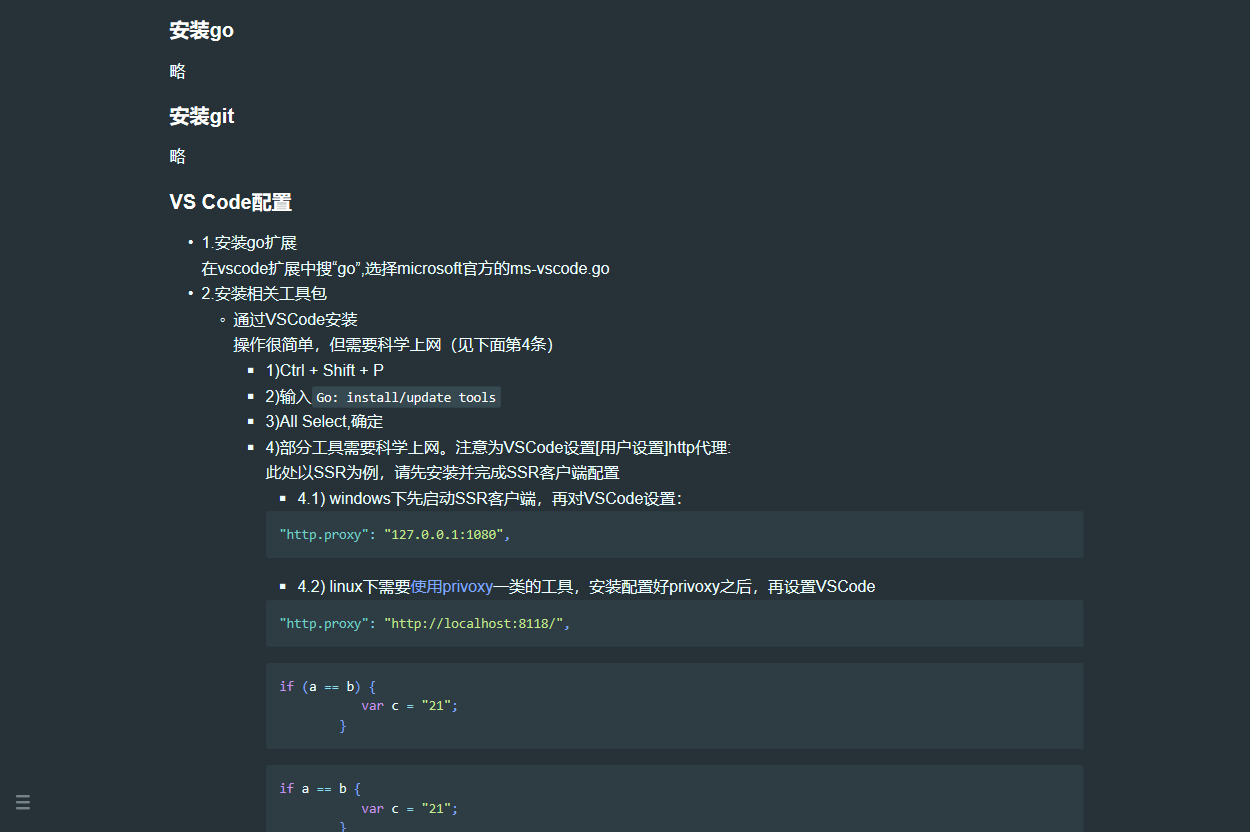Click sub-item 通过VSCode安装
Image resolution: width=1250 pixels, height=832 pixels.
295,320
